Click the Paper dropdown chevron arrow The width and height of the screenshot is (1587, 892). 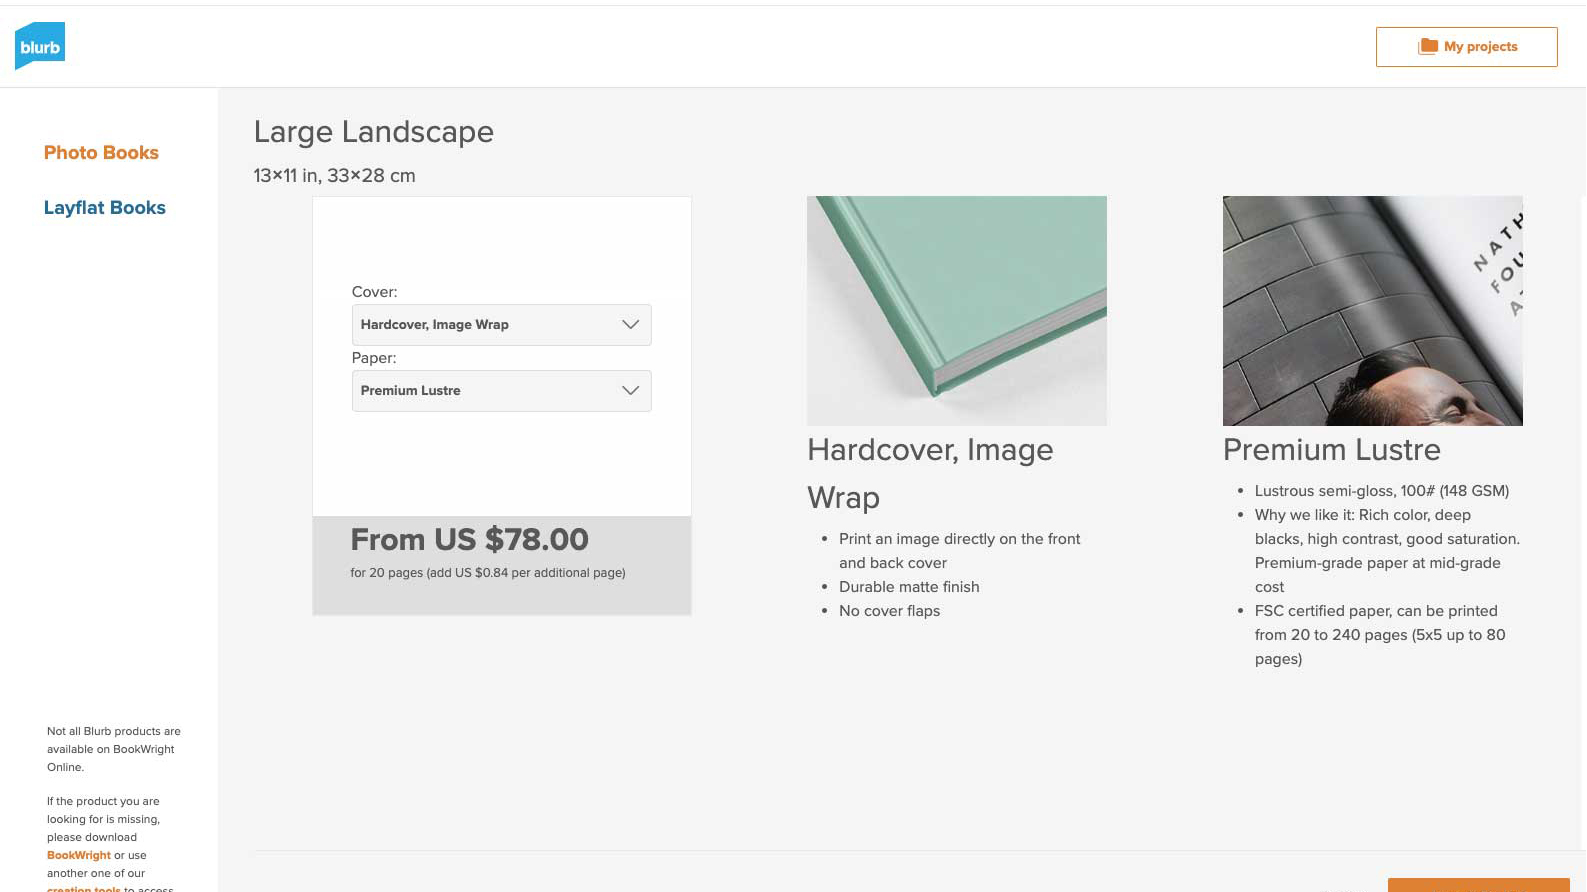click(630, 391)
